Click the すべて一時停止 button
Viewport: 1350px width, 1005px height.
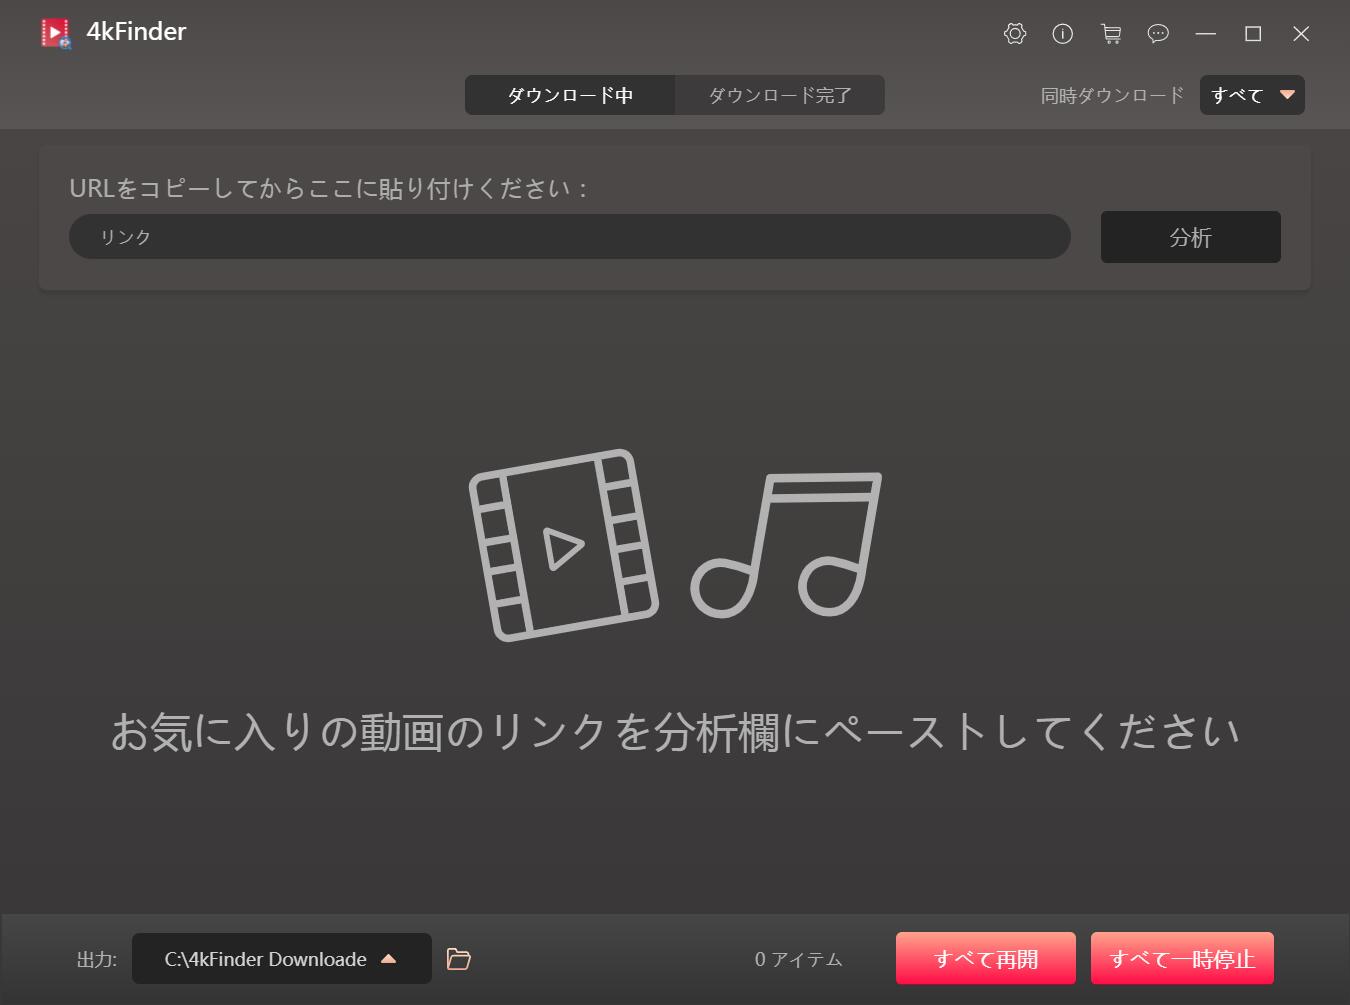tap(1182, 959)
